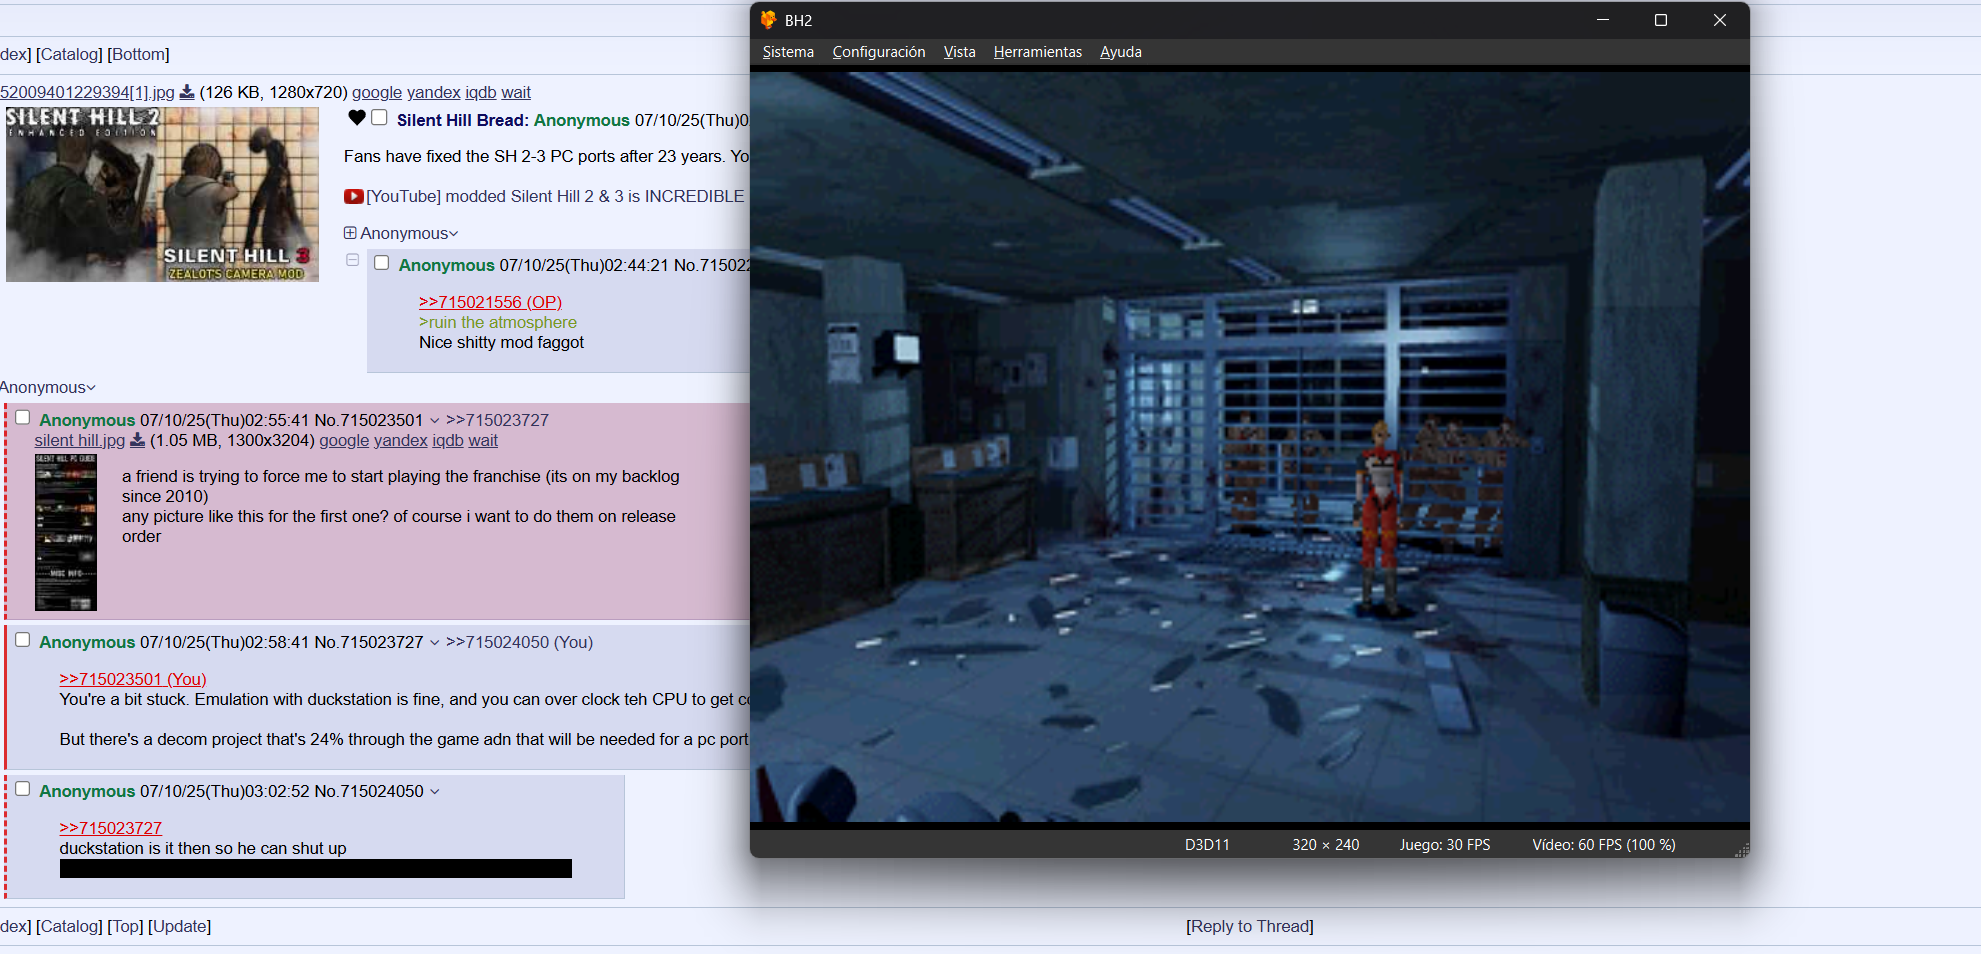Tick the checkbox on the Silent Hill Bread post
Viewport: 1981px width, 954px height.
click(379, 118)
